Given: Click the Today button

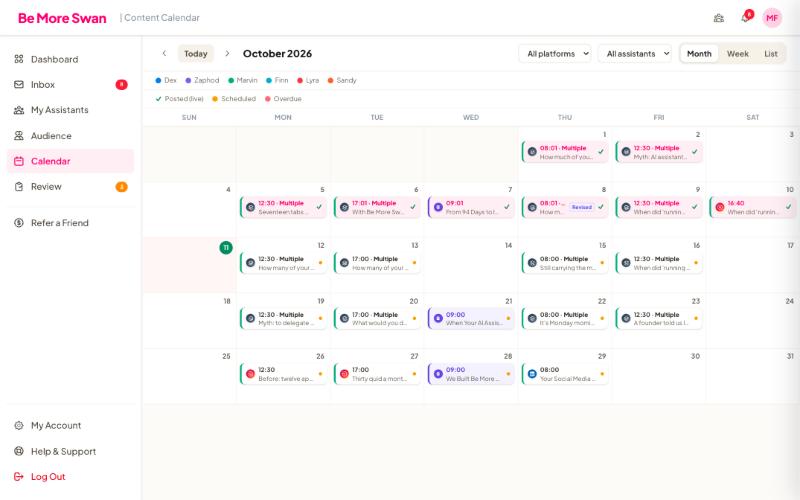Looking at the screenshot, I should [195, 54].
